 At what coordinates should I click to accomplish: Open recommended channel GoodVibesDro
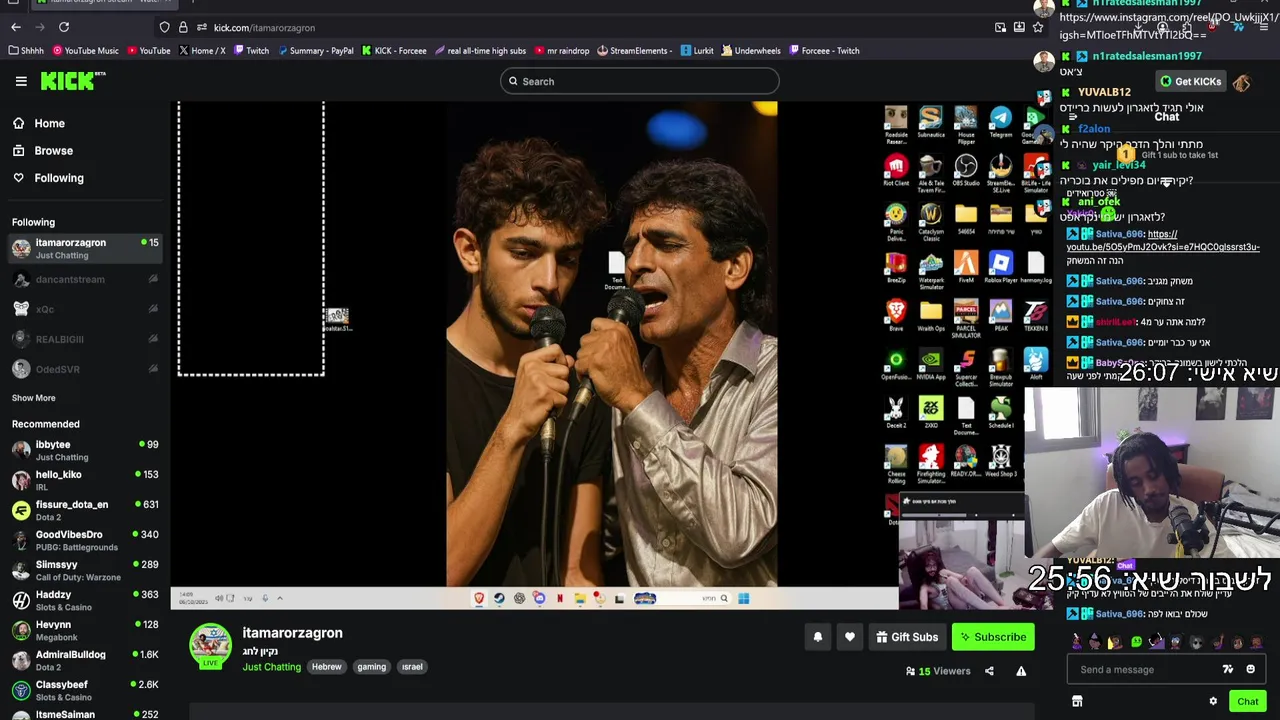[85, 540]
